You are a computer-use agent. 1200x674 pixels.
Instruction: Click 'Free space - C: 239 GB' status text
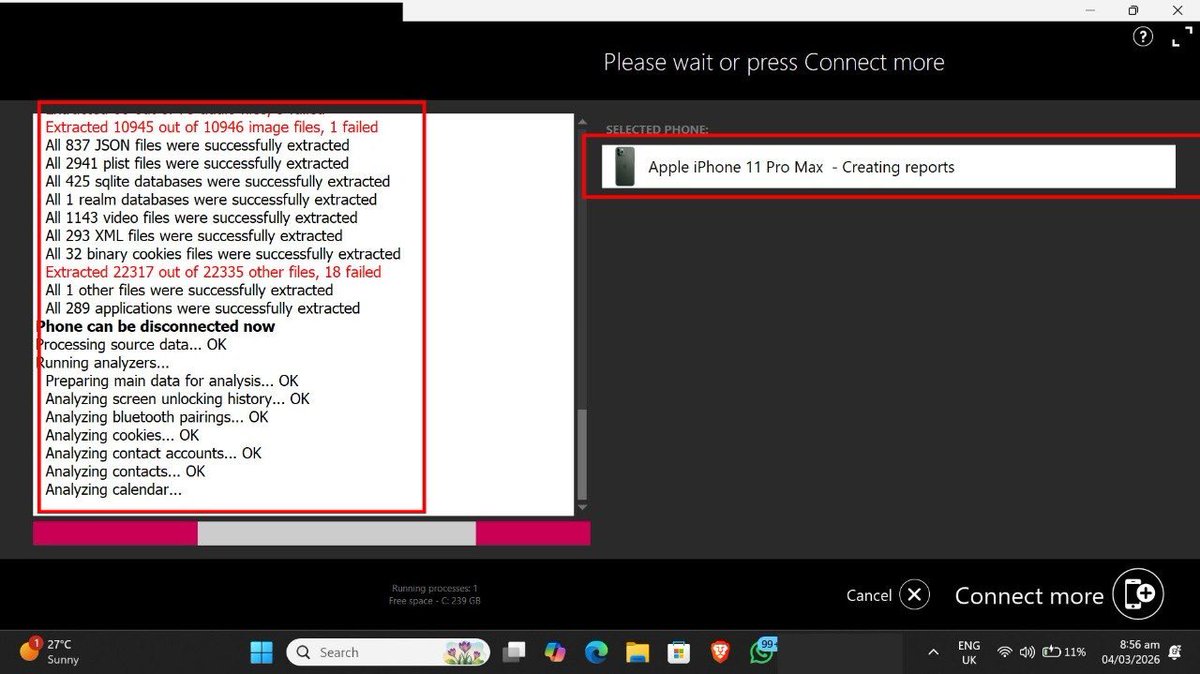click(435, 601)
